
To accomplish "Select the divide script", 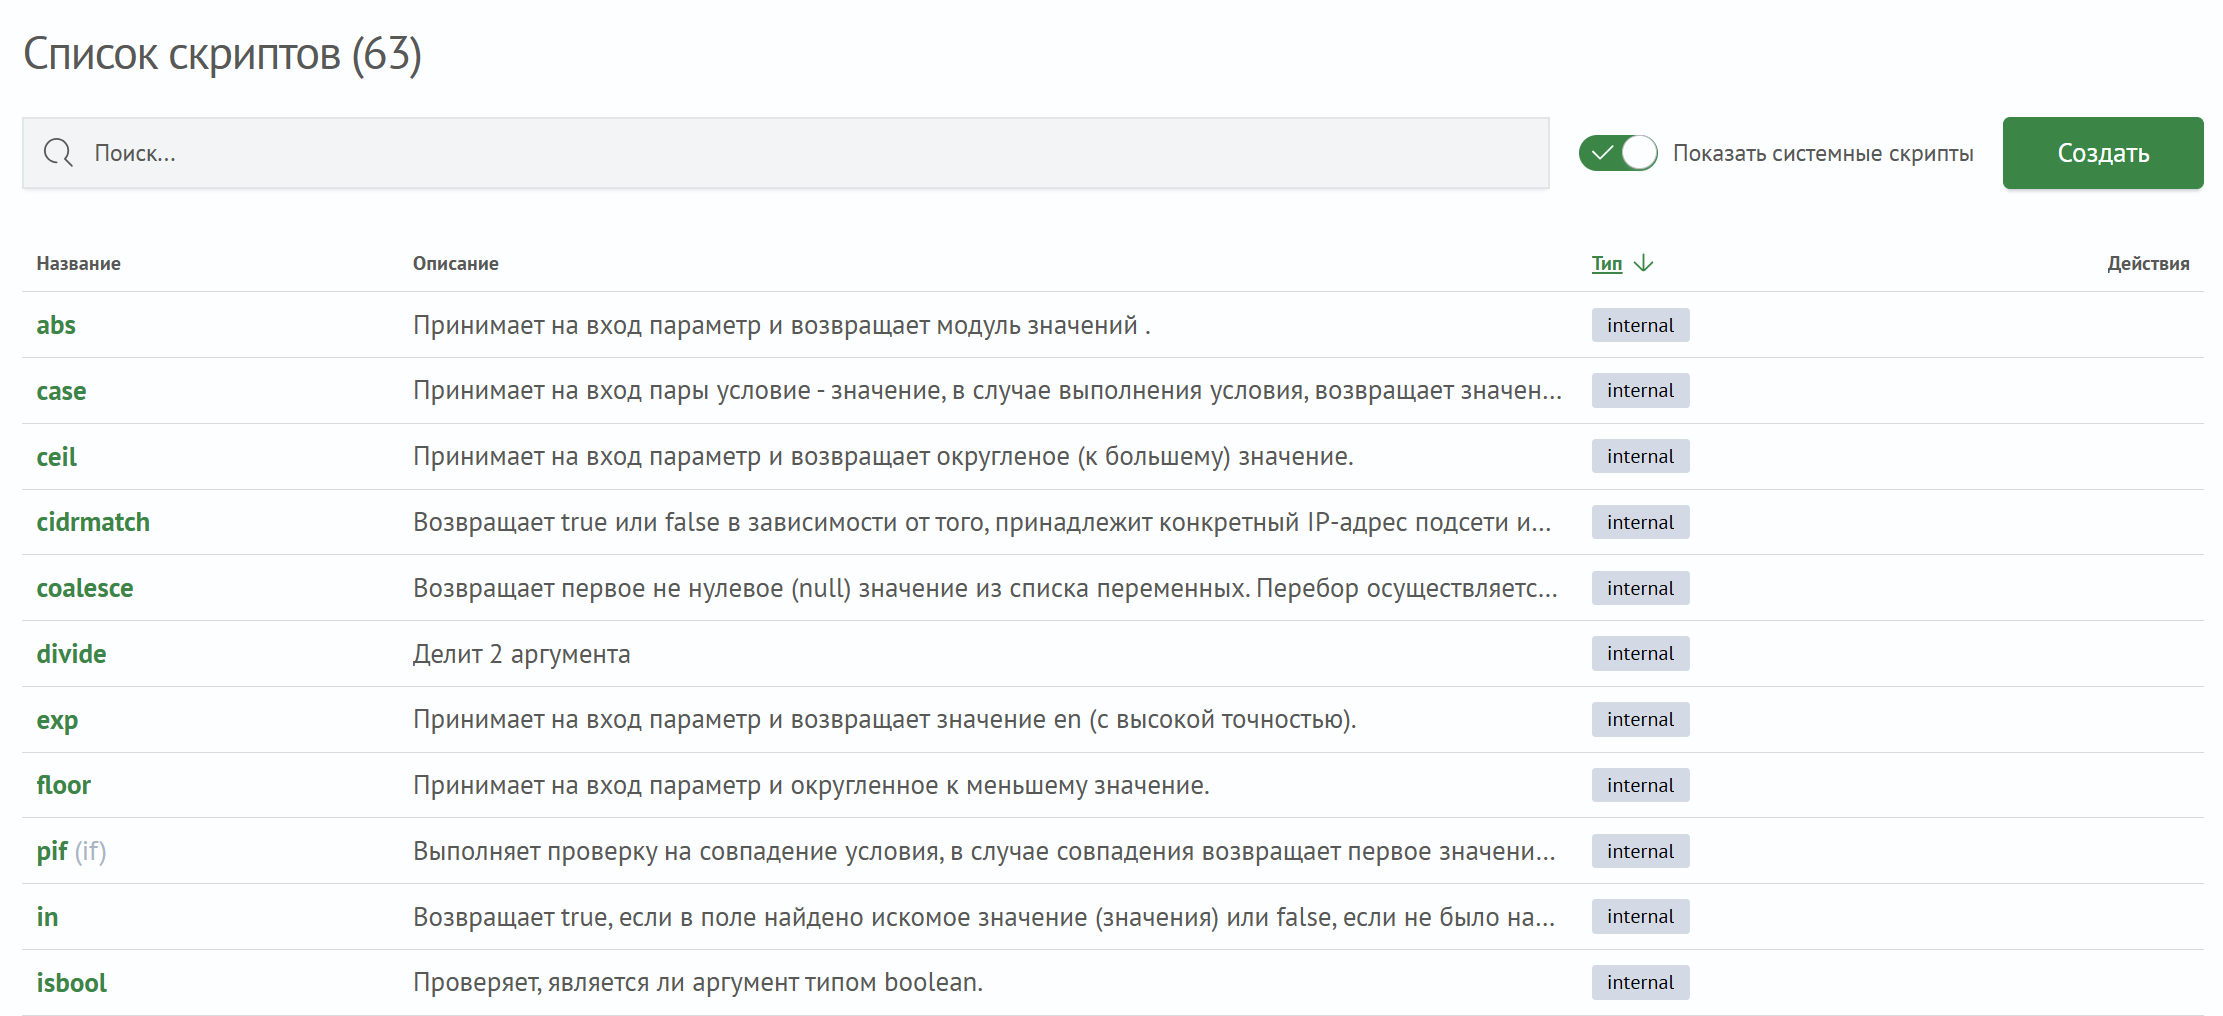I will (x=71, y=653).
